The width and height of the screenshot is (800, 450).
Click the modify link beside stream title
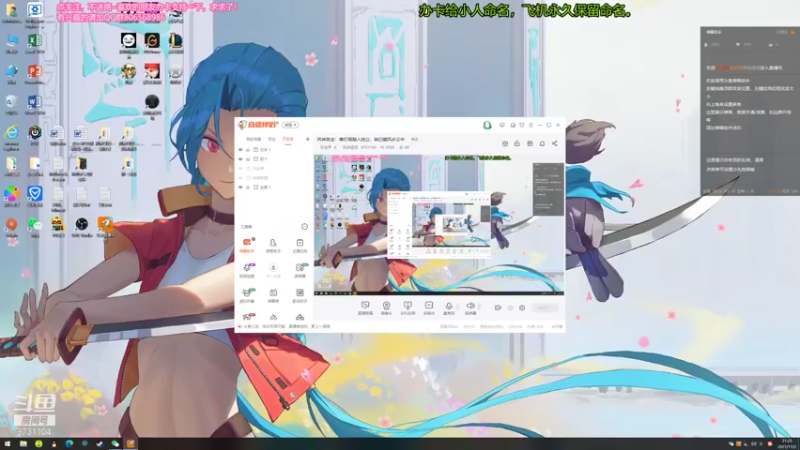[x=414, y=139]
